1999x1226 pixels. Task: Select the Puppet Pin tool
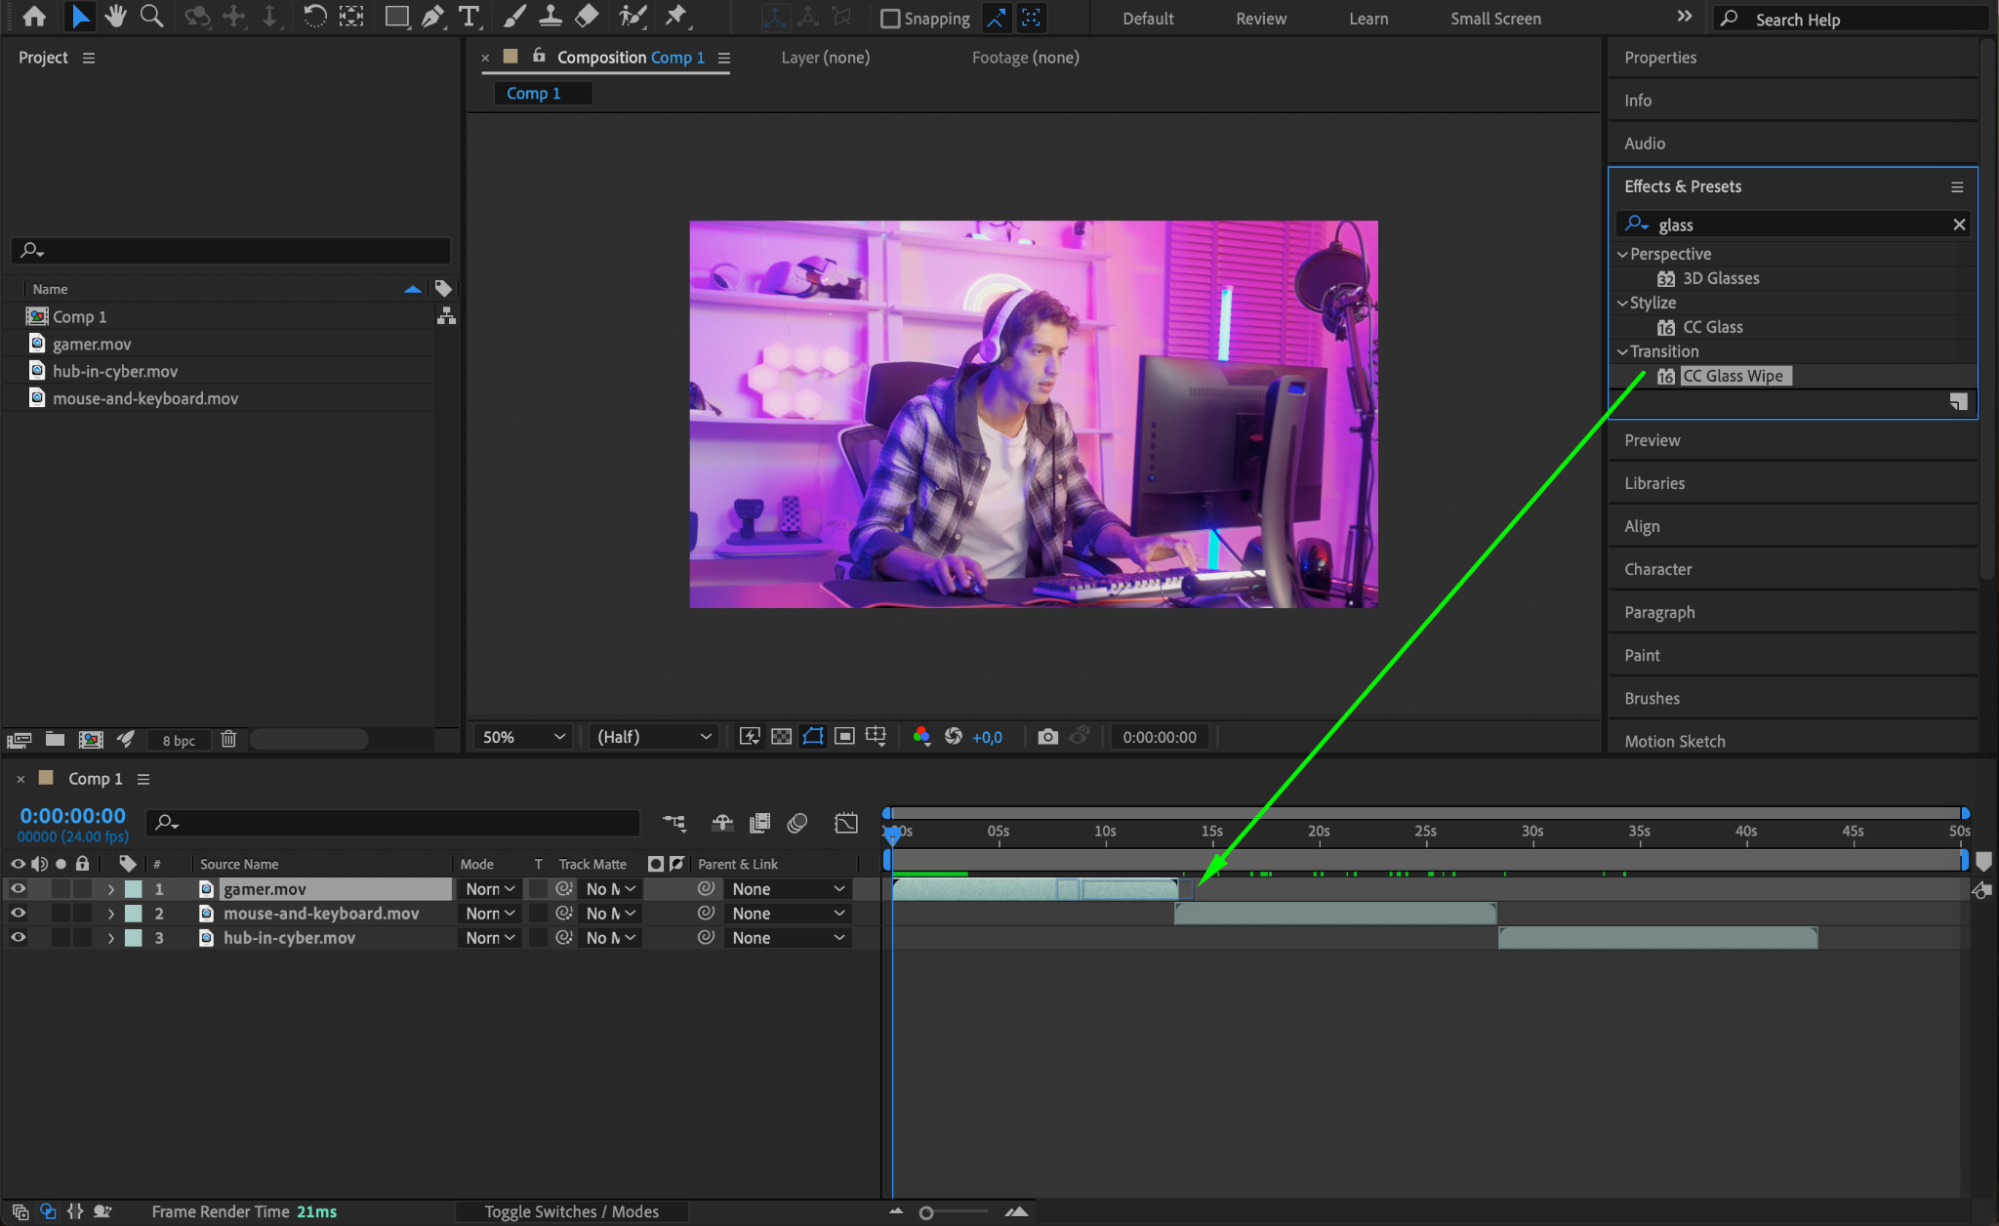tap(676, 16)
